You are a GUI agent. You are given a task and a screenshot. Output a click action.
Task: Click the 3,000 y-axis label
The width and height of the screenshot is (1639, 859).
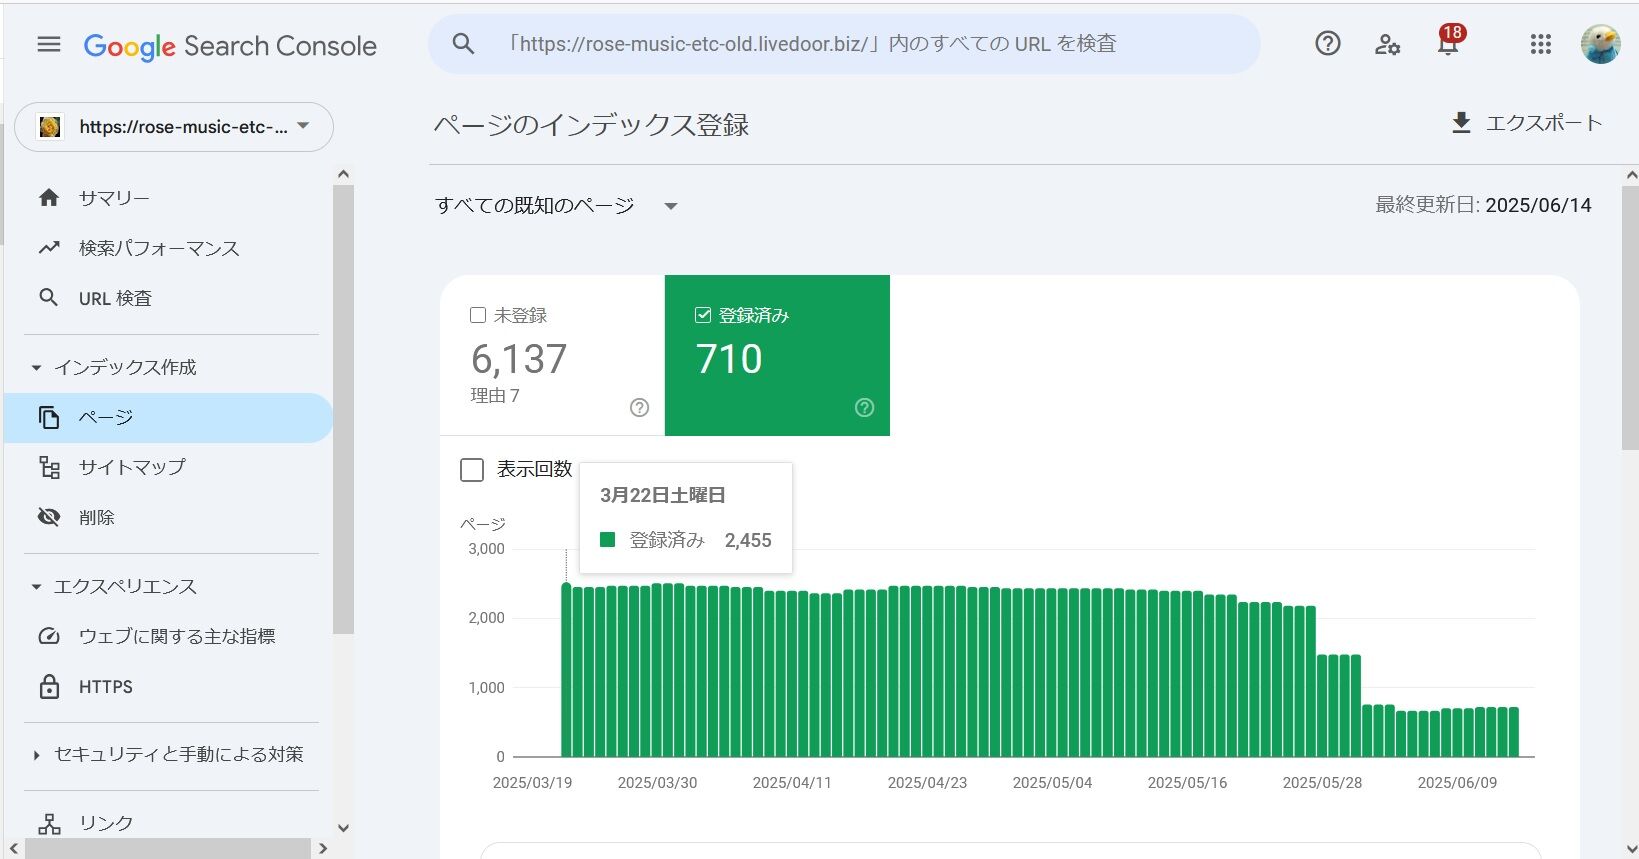click(487, 549)
